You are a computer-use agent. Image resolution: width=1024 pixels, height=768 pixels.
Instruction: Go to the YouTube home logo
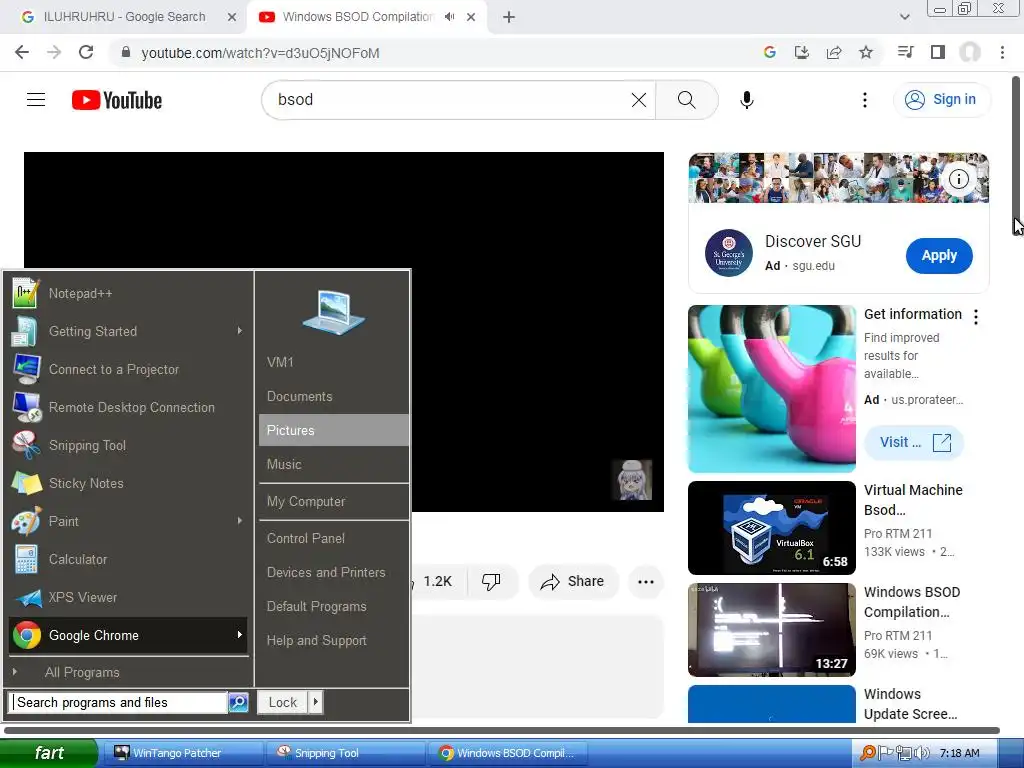(117, 100)
